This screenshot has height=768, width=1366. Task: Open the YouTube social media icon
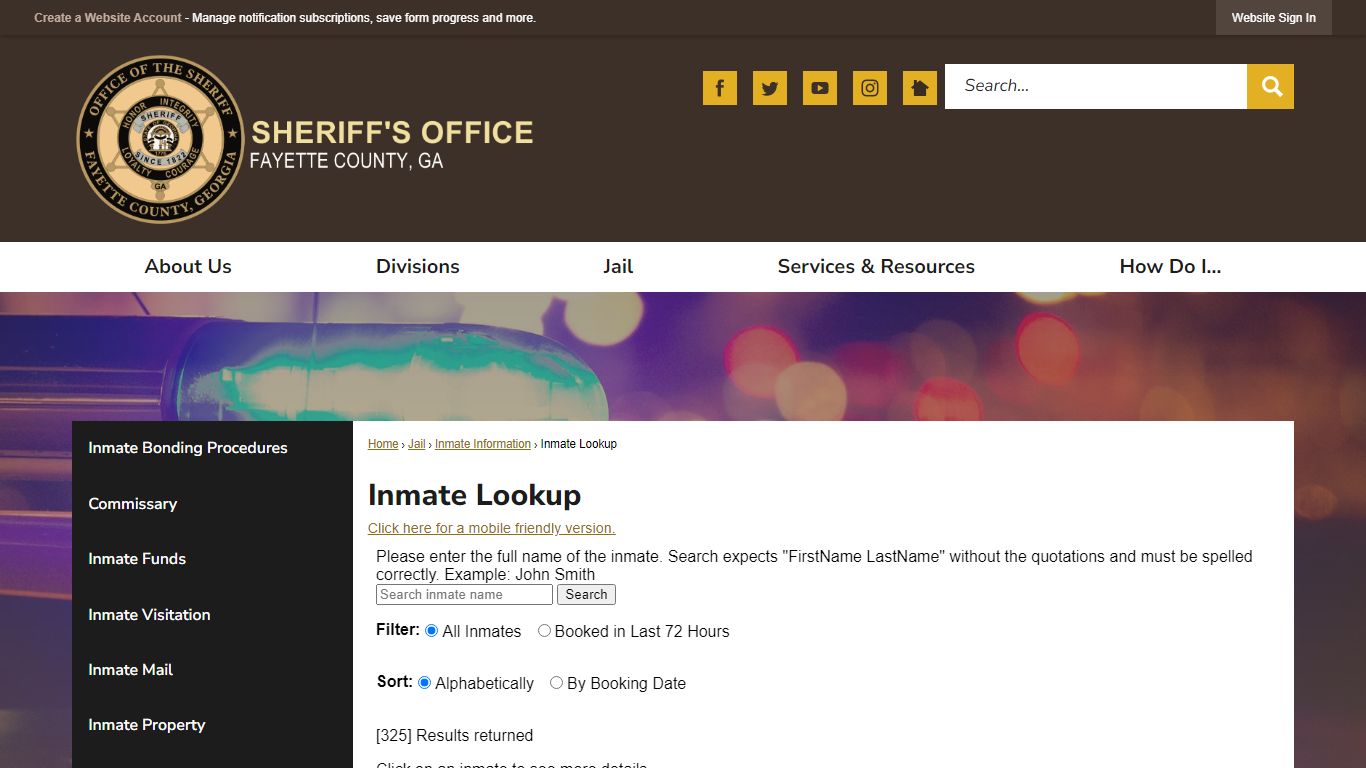[819, 88]
